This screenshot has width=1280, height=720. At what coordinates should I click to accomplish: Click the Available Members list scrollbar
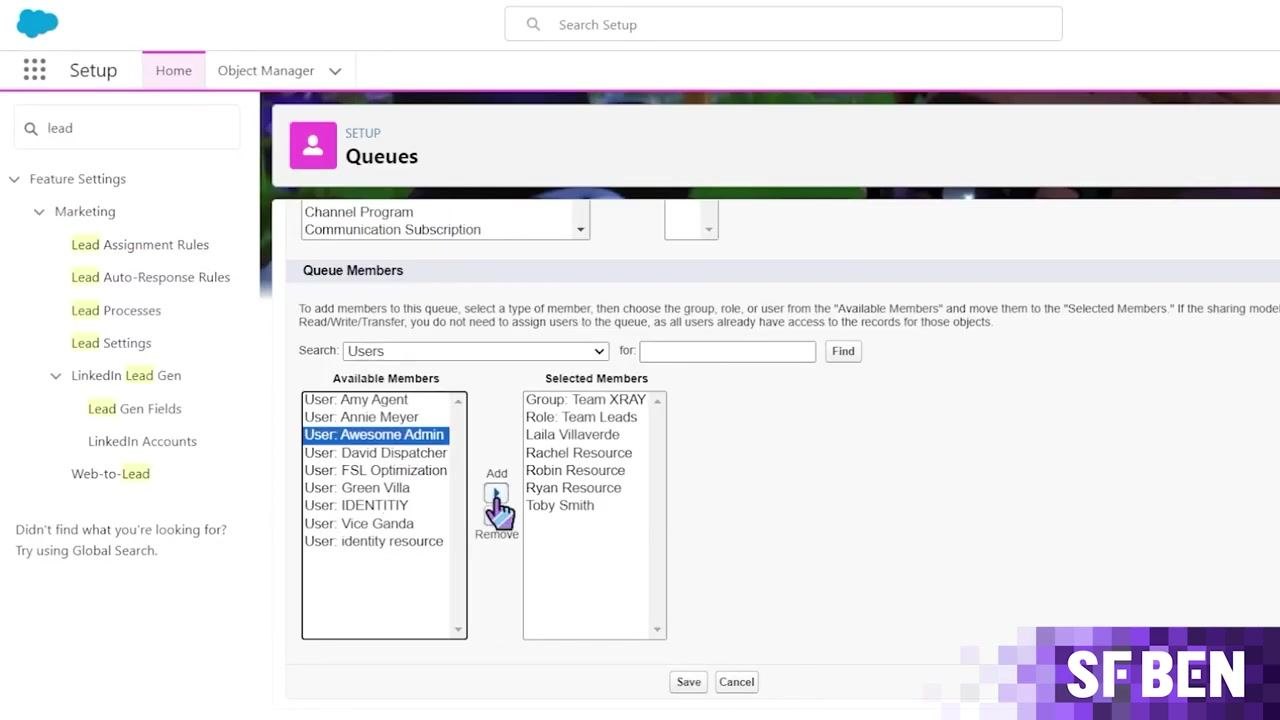click(459, 515)
